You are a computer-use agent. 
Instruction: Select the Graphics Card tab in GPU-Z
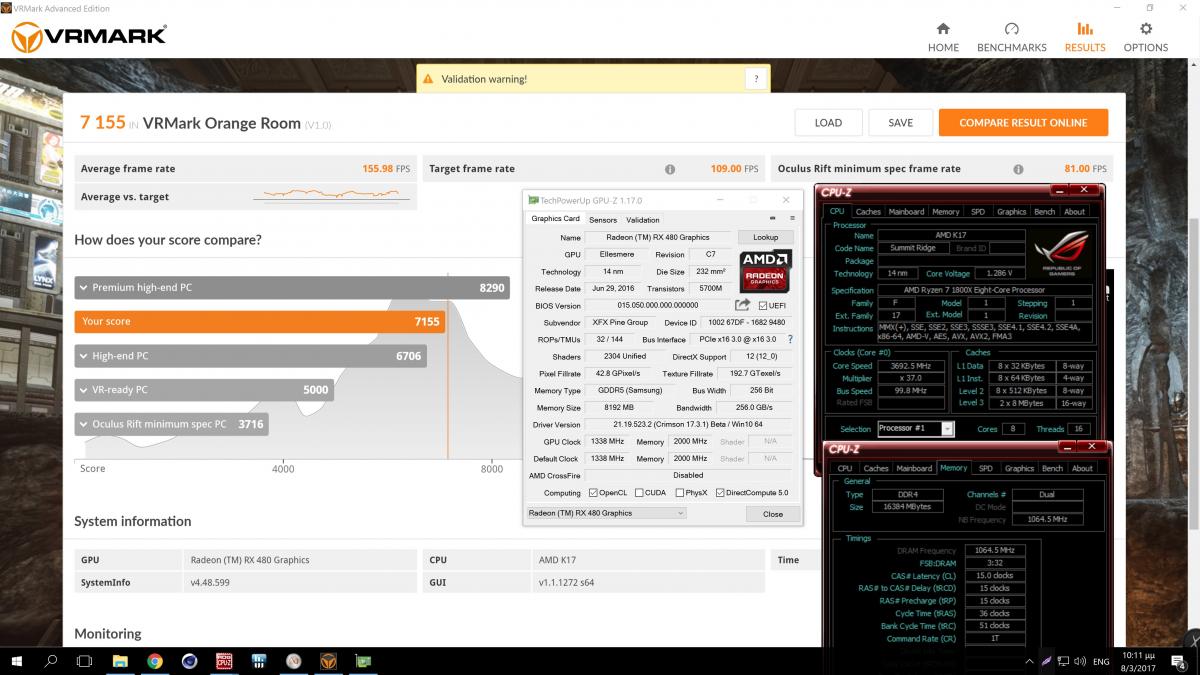point(555,219)
